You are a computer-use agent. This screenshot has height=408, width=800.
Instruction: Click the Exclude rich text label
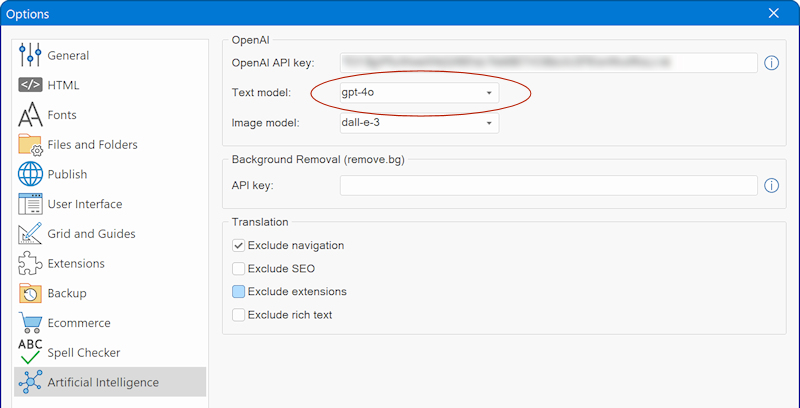290,315
